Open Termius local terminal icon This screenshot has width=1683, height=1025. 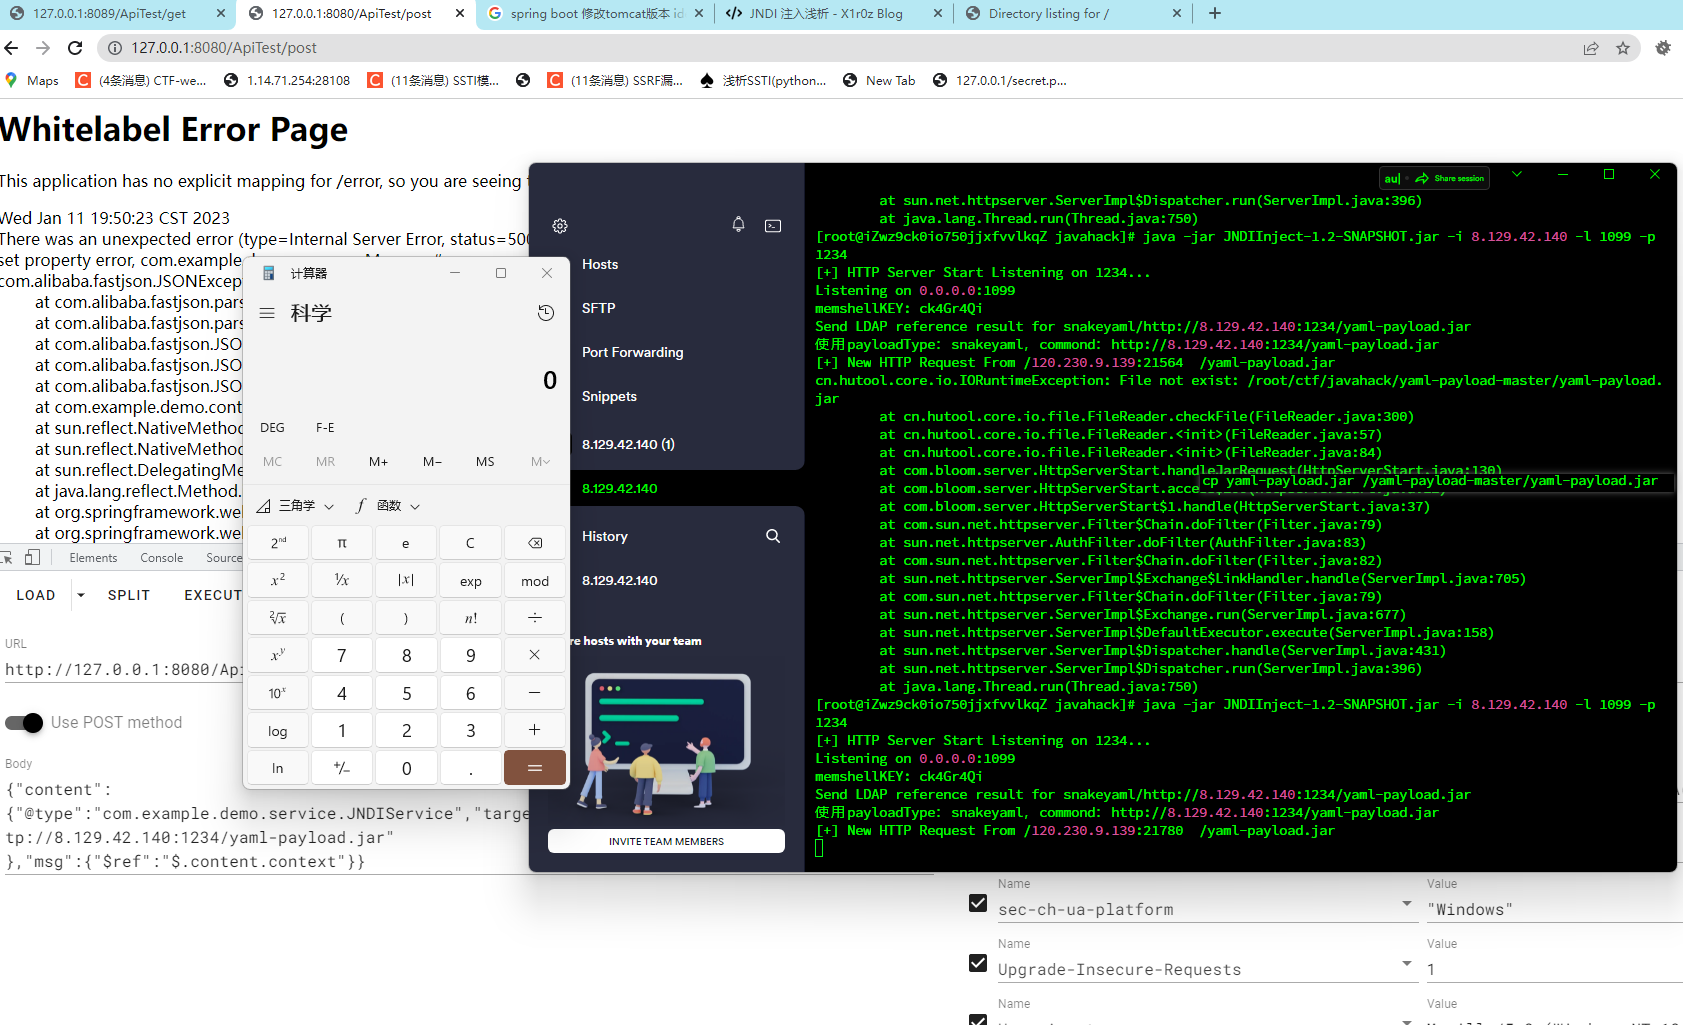pyautogui.click(x=773, y=226)
